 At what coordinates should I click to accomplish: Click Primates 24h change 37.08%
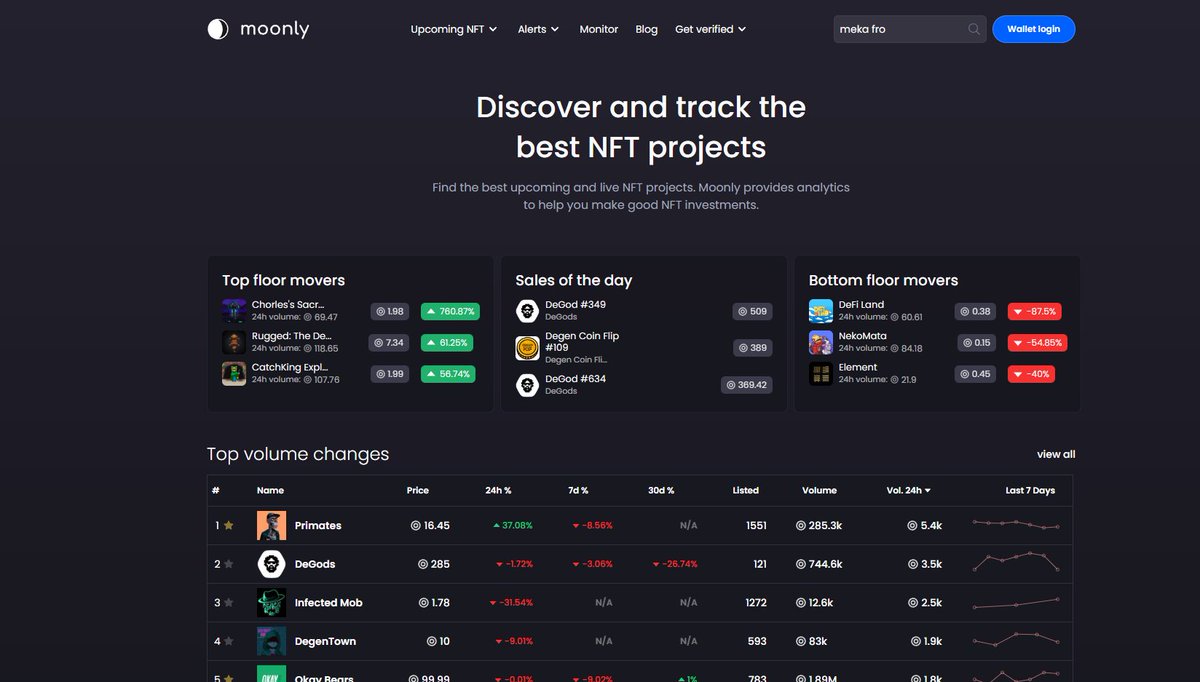click(512, 525)
